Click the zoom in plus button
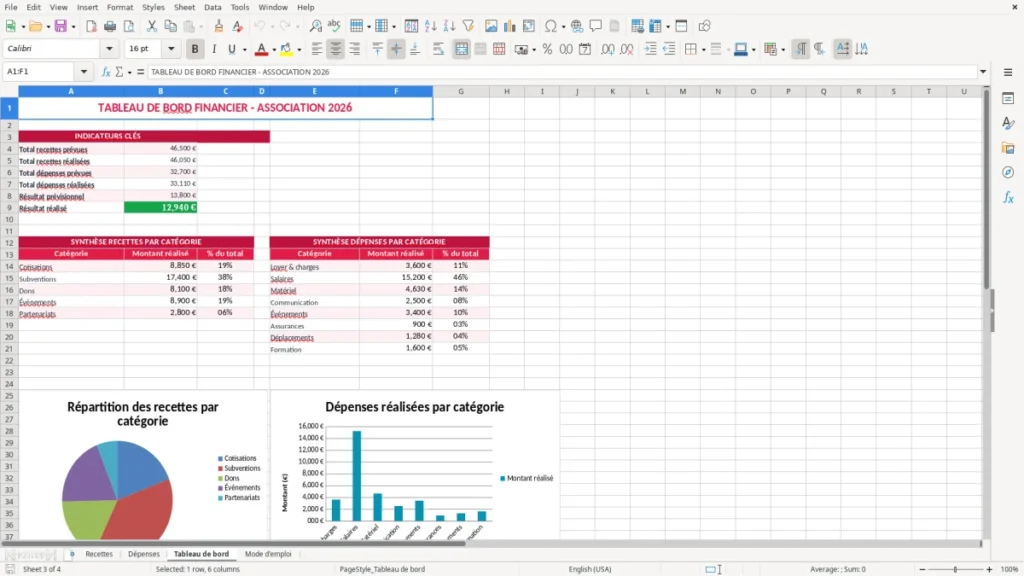Image resolution: width=1024 pixels, height=576 pixels. 989,569
